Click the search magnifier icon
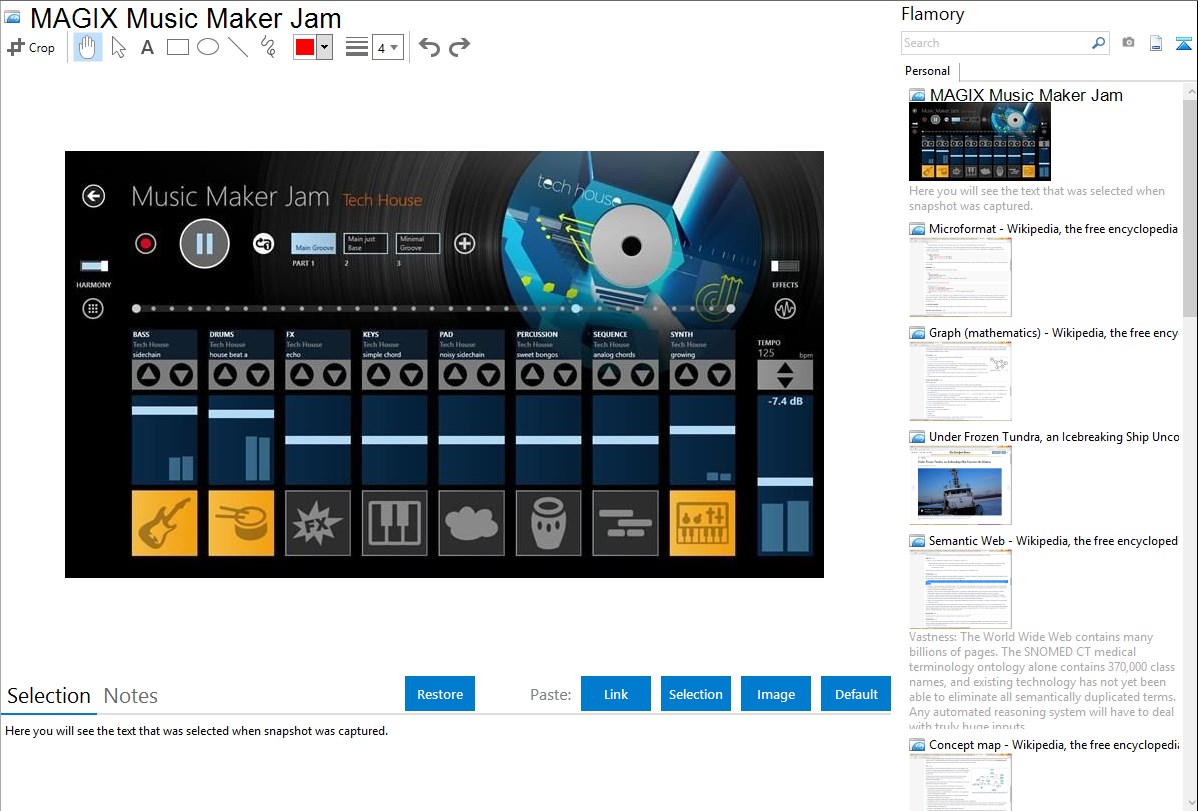The width and height of the screenshot is (1198, 811). (x=1099, y=43)
